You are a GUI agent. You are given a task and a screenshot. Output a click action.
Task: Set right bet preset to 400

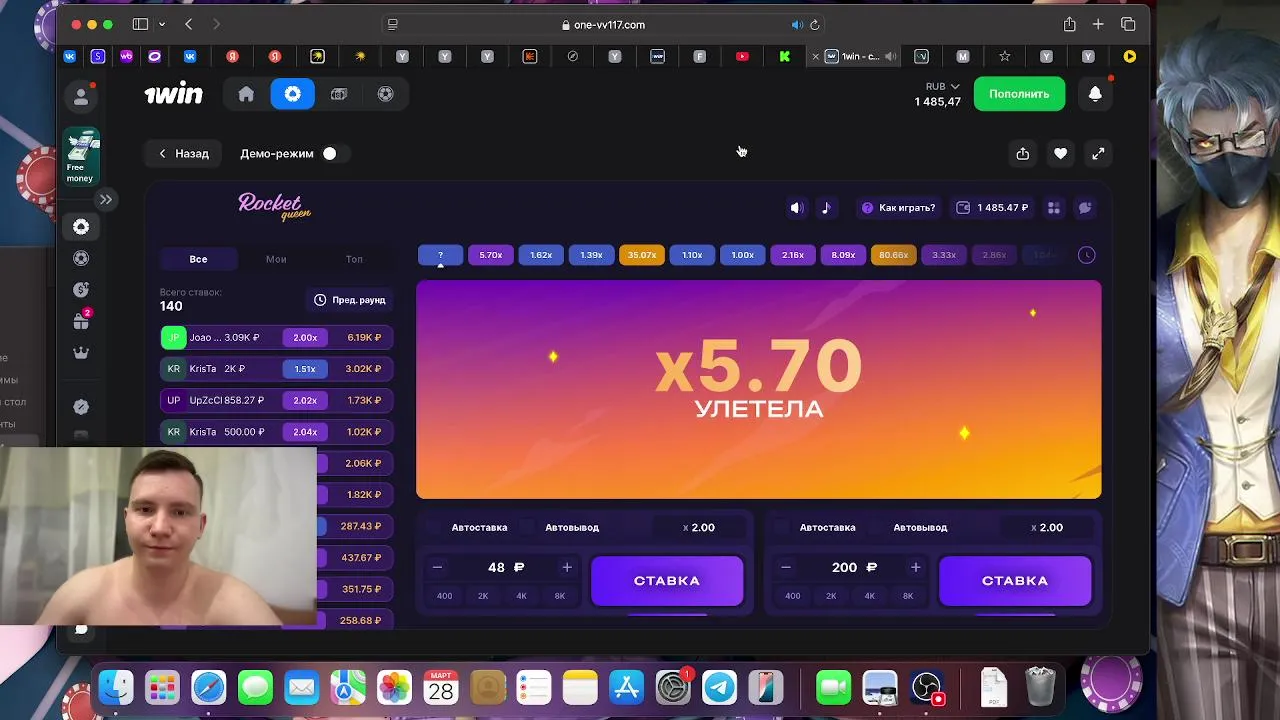pos(792,596)
